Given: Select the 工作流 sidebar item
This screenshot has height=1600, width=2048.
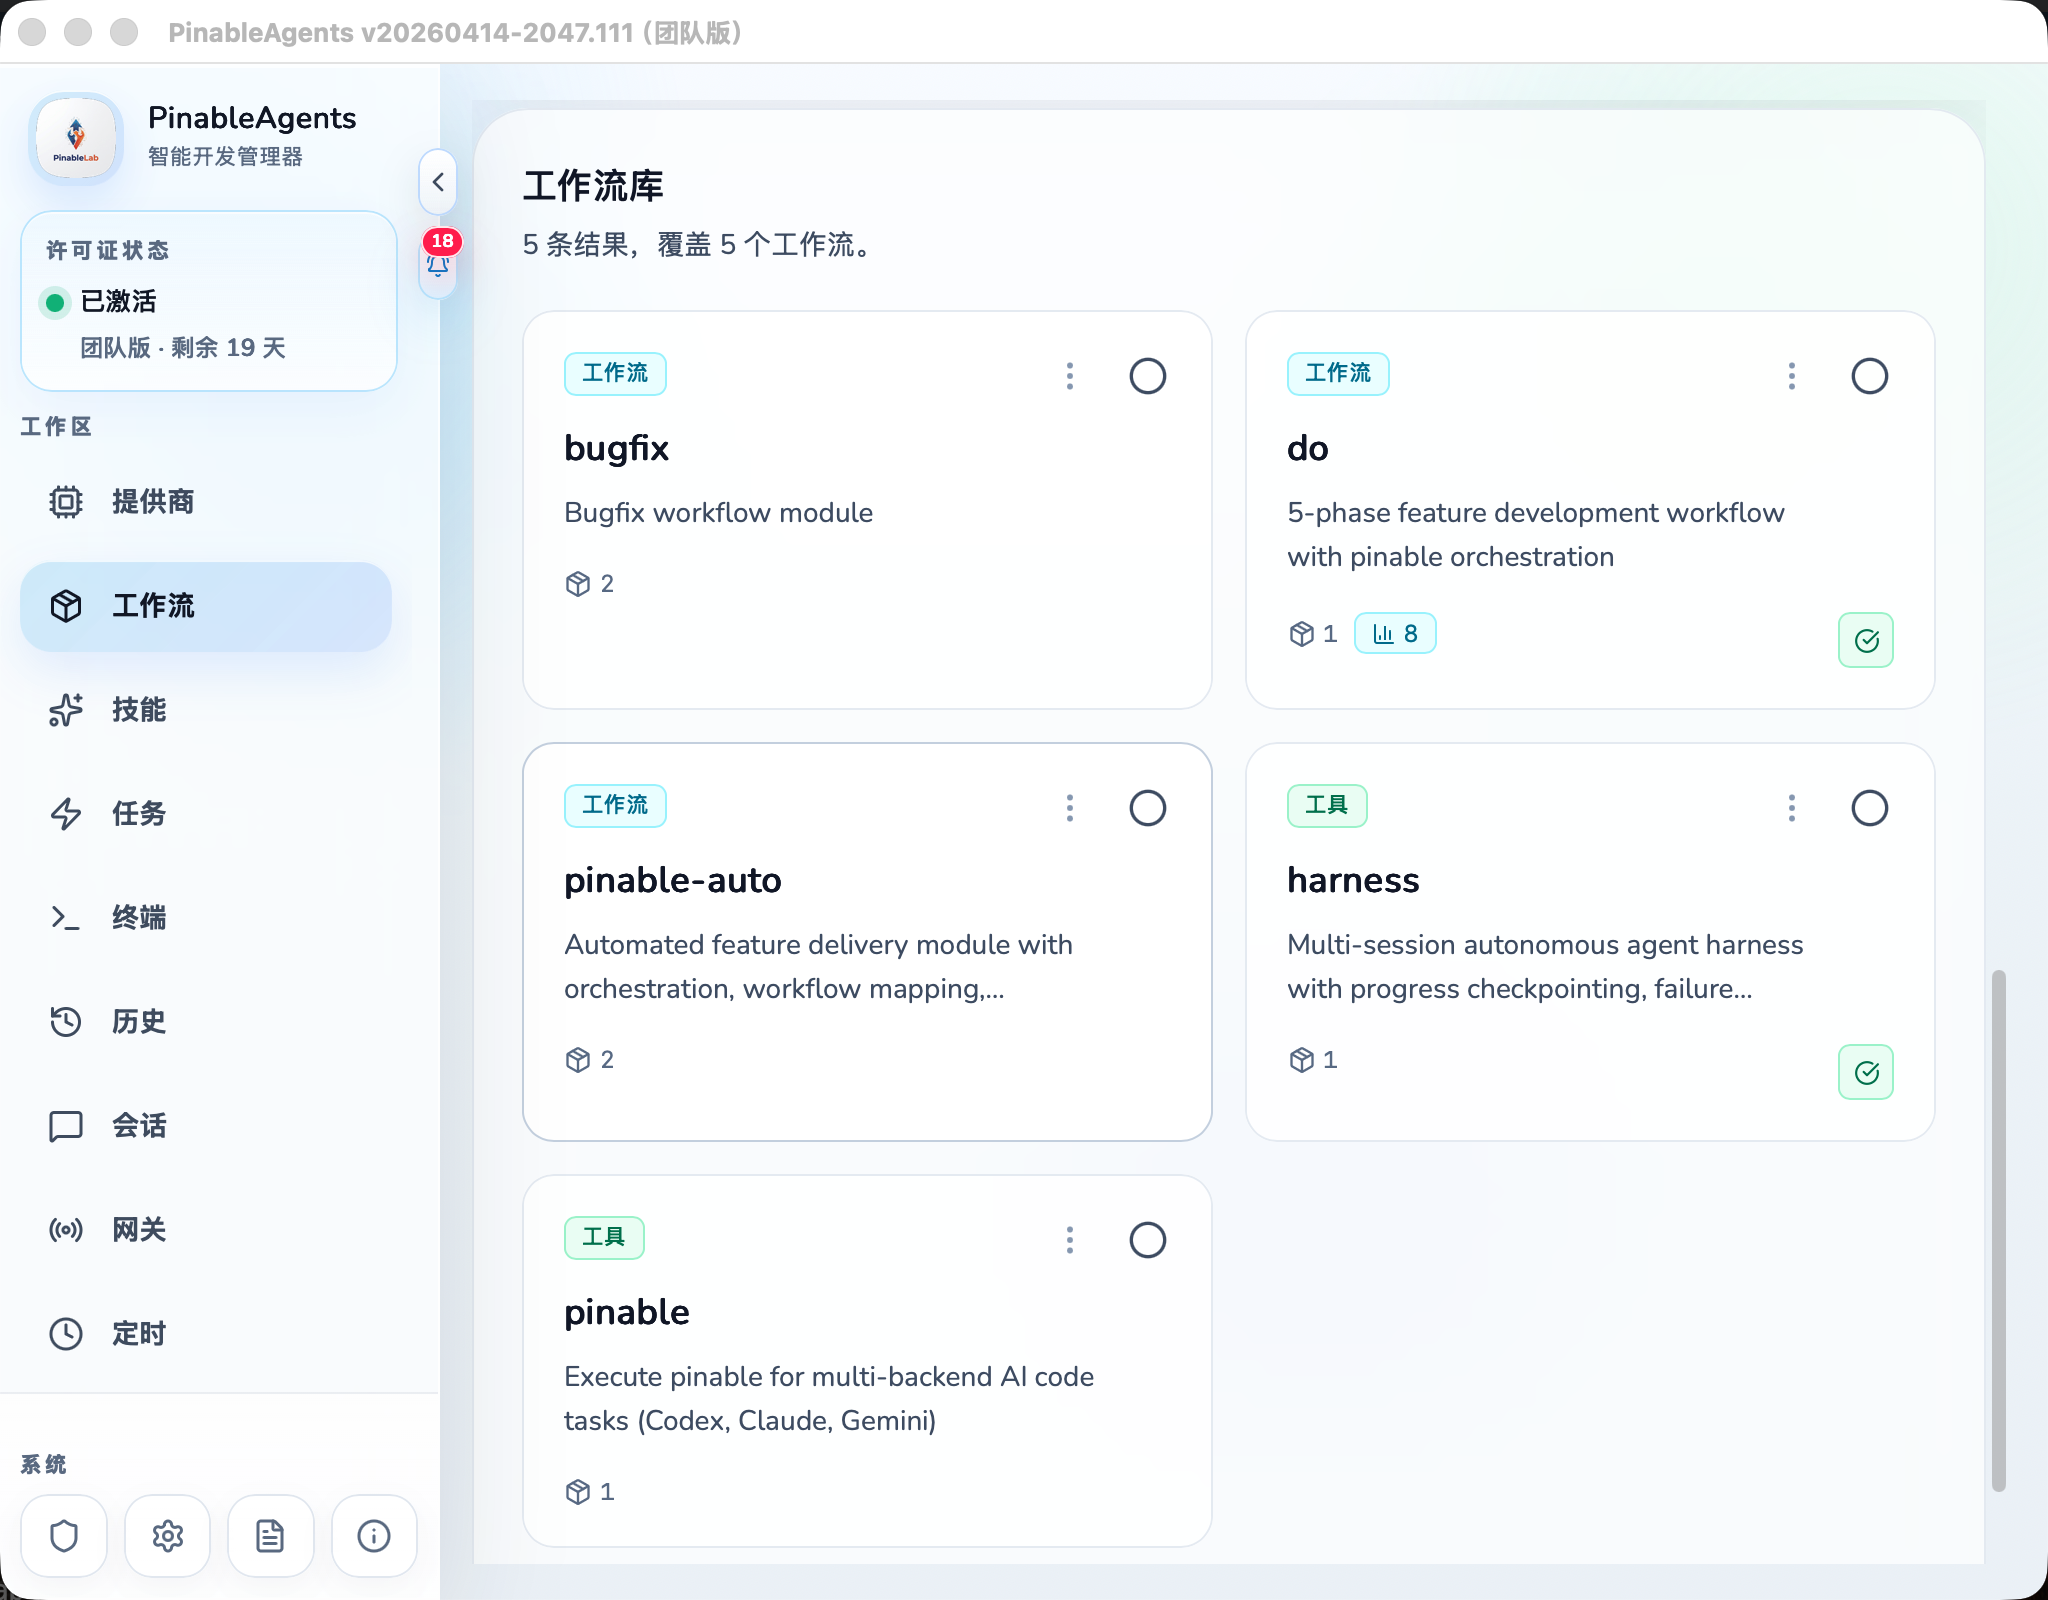Looking at the screenshot, I should [x=205, y=606].
